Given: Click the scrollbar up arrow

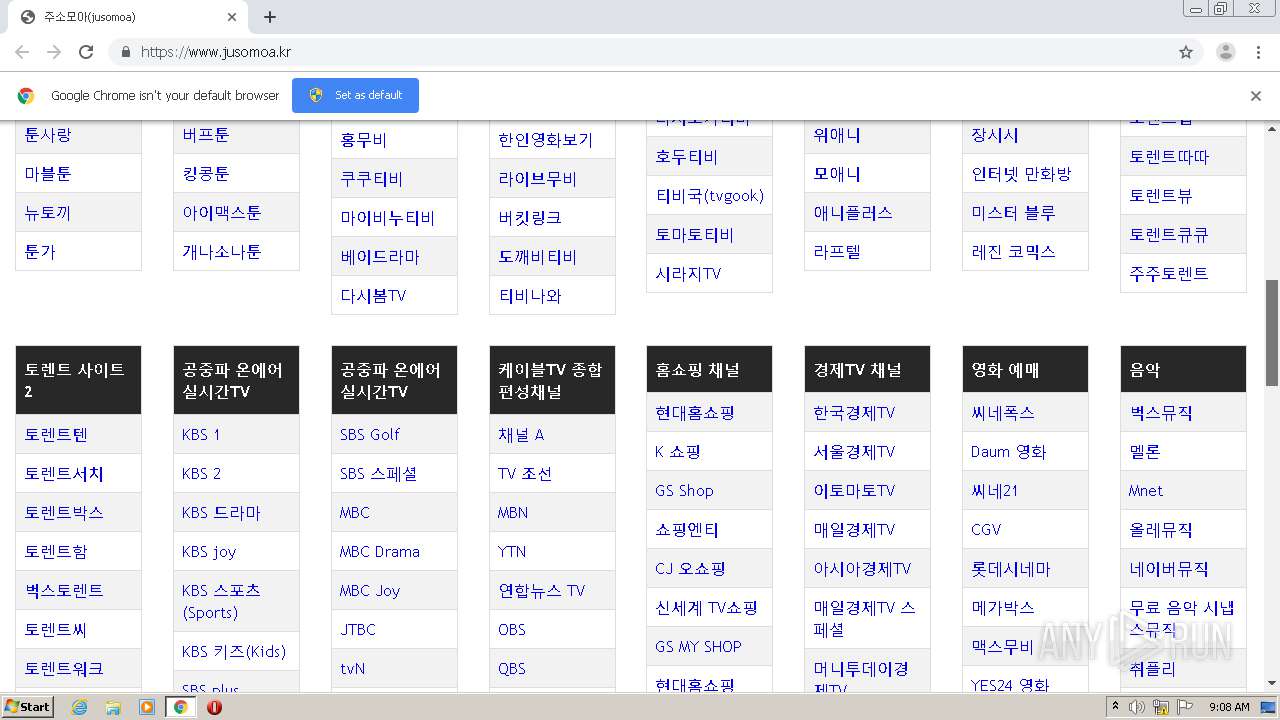Looking at the screenshot, I should pos(1272,128).
